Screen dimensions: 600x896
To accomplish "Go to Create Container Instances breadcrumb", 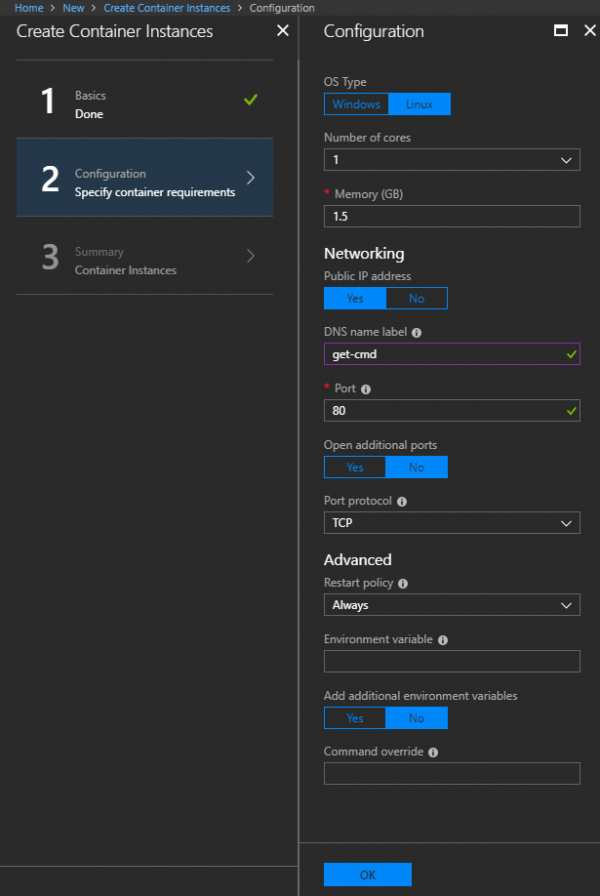I will pos(167,8).
